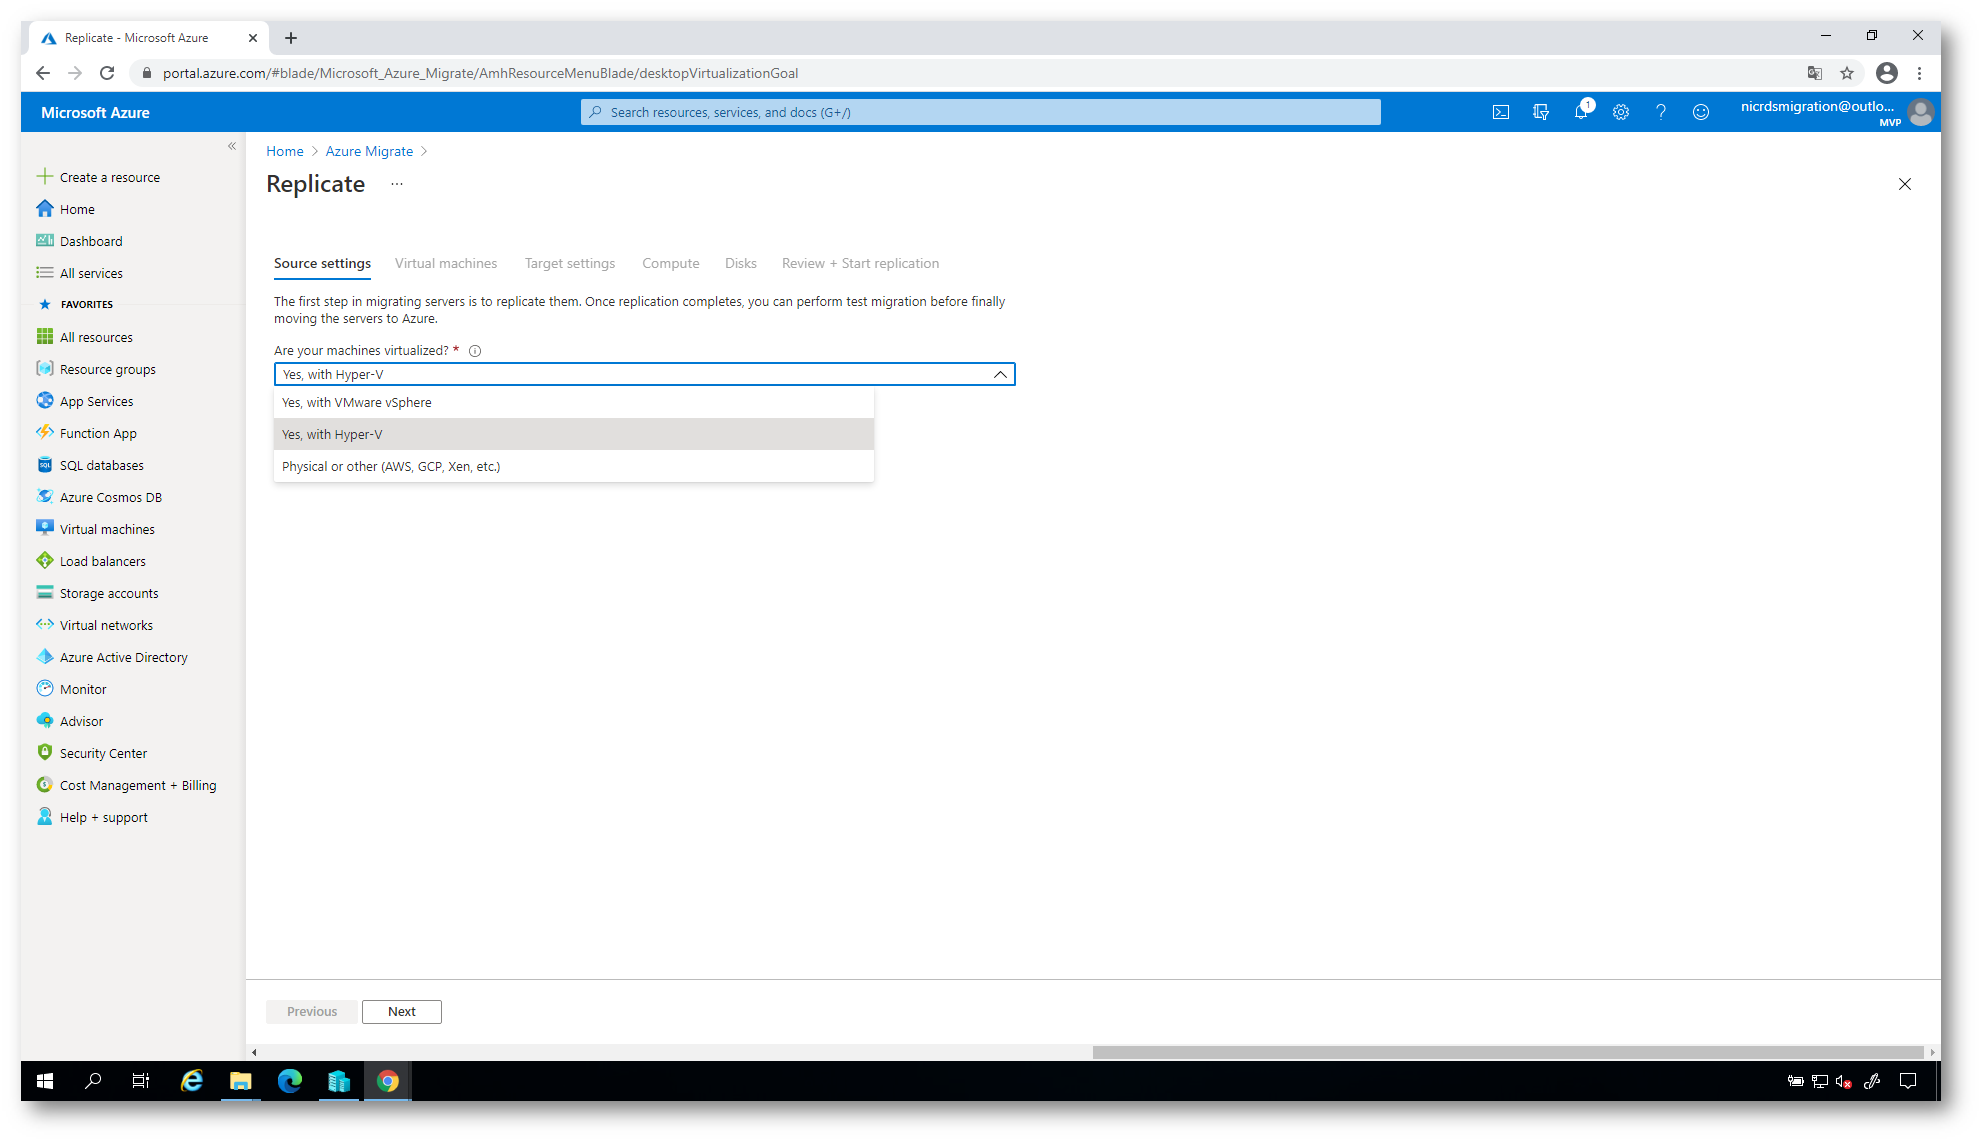This screenshot has height=1143, width=1983.
Task: Click the horizontal scrollbar thumb
Action: pyautogui.click(x=1508, y=1052)
